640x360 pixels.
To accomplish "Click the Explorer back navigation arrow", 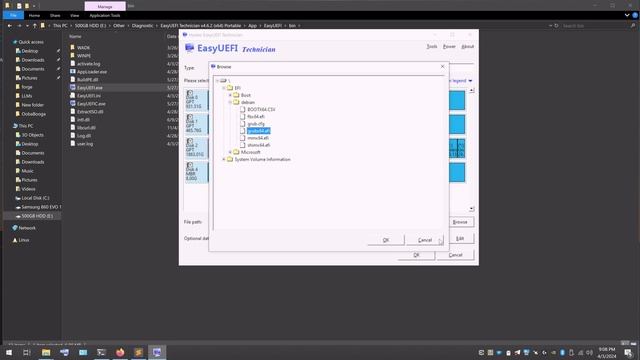I will [x=10, y=26].
